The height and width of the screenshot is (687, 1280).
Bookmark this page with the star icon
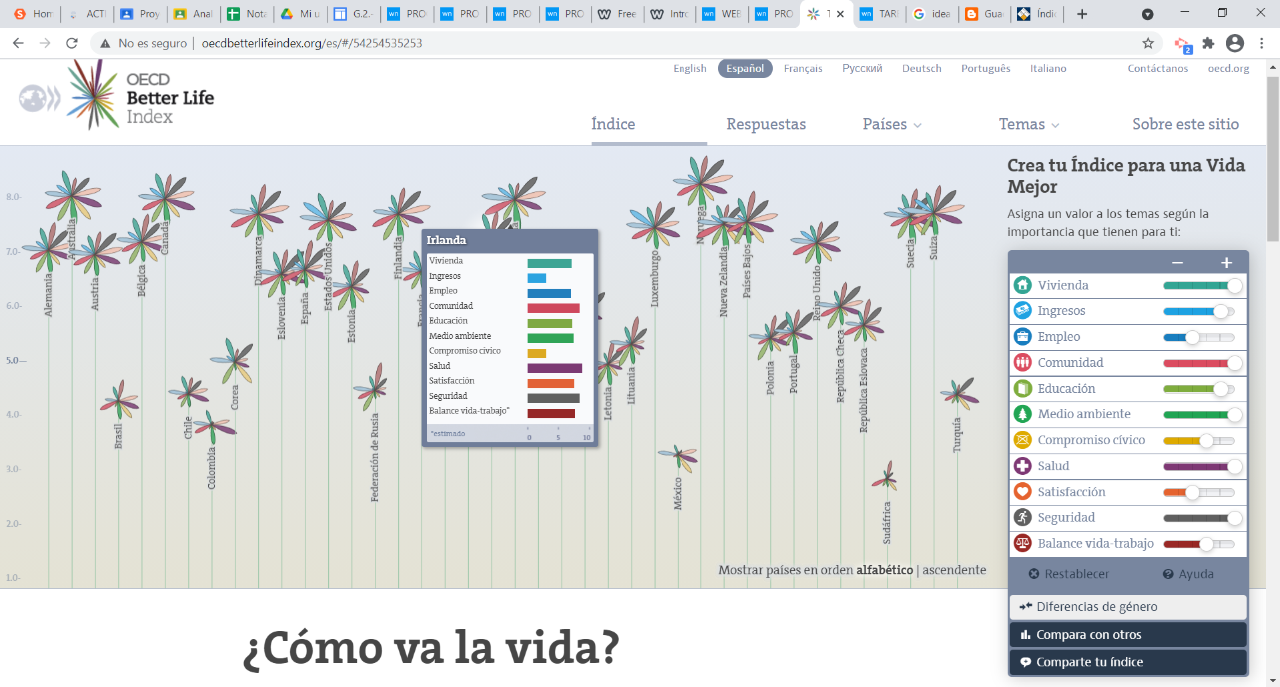tap(1148, 43)
